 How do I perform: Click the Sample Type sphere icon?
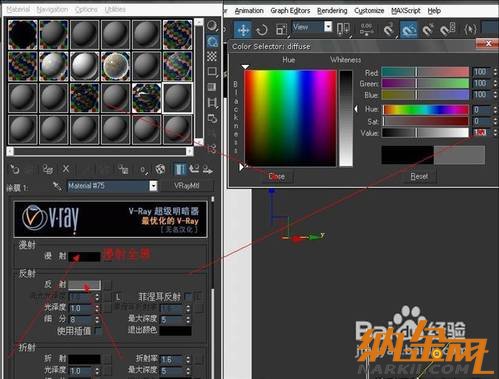[x=212, y=26]
